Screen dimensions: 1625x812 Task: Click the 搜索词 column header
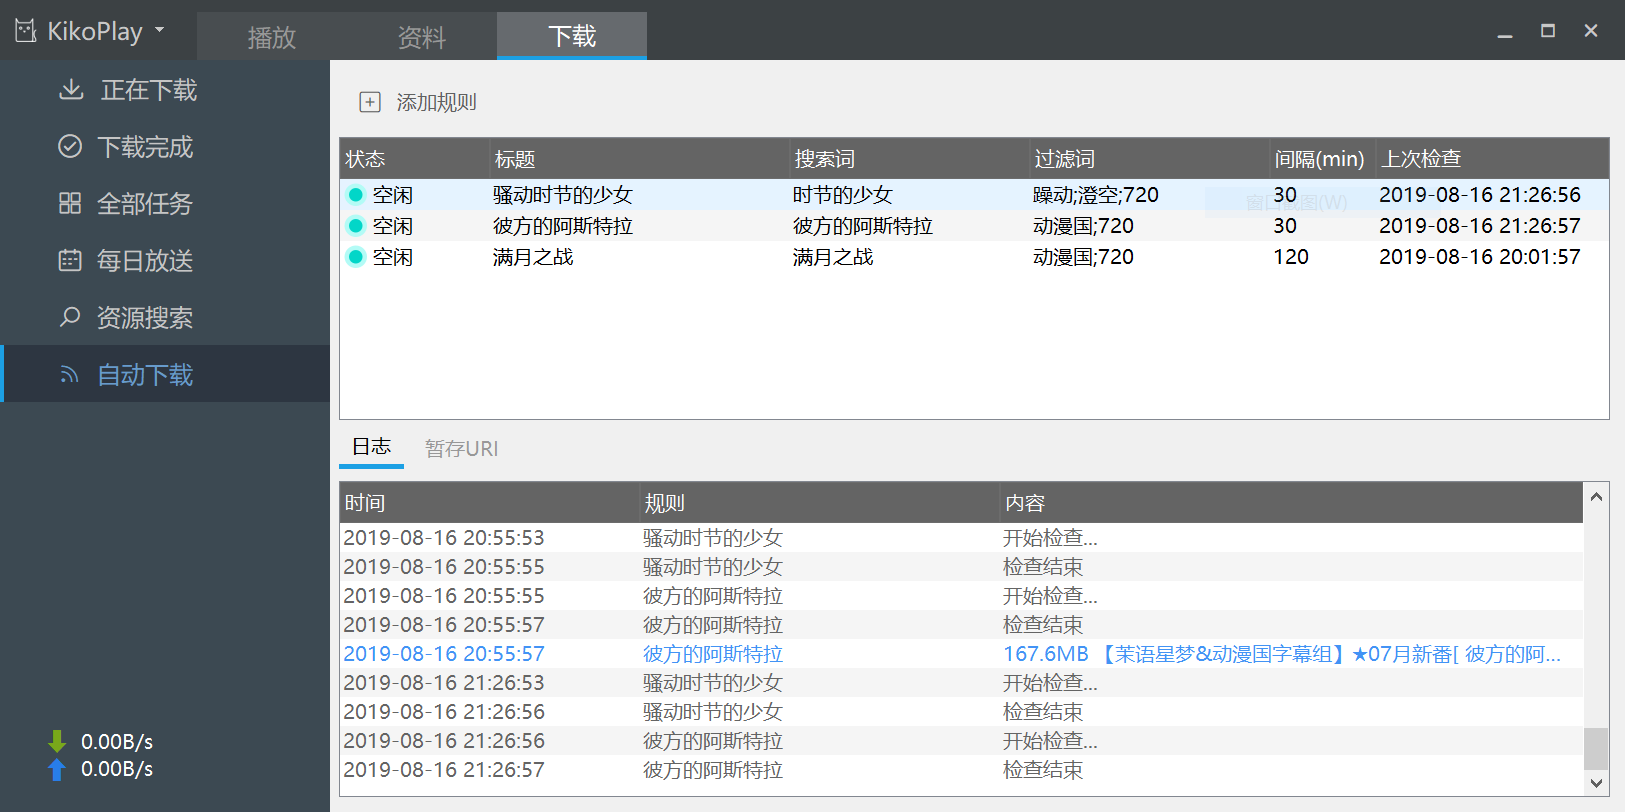coord(909,159)
